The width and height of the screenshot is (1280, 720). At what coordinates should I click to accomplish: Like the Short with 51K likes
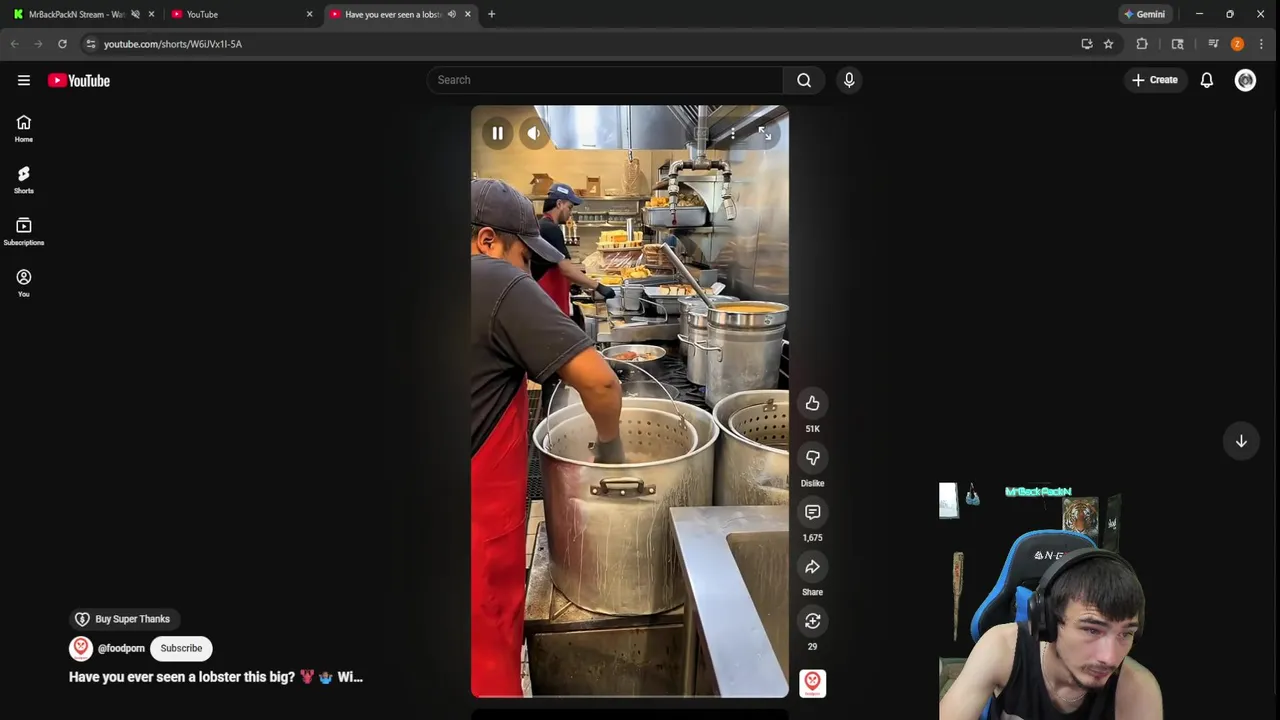coord(812,403)
